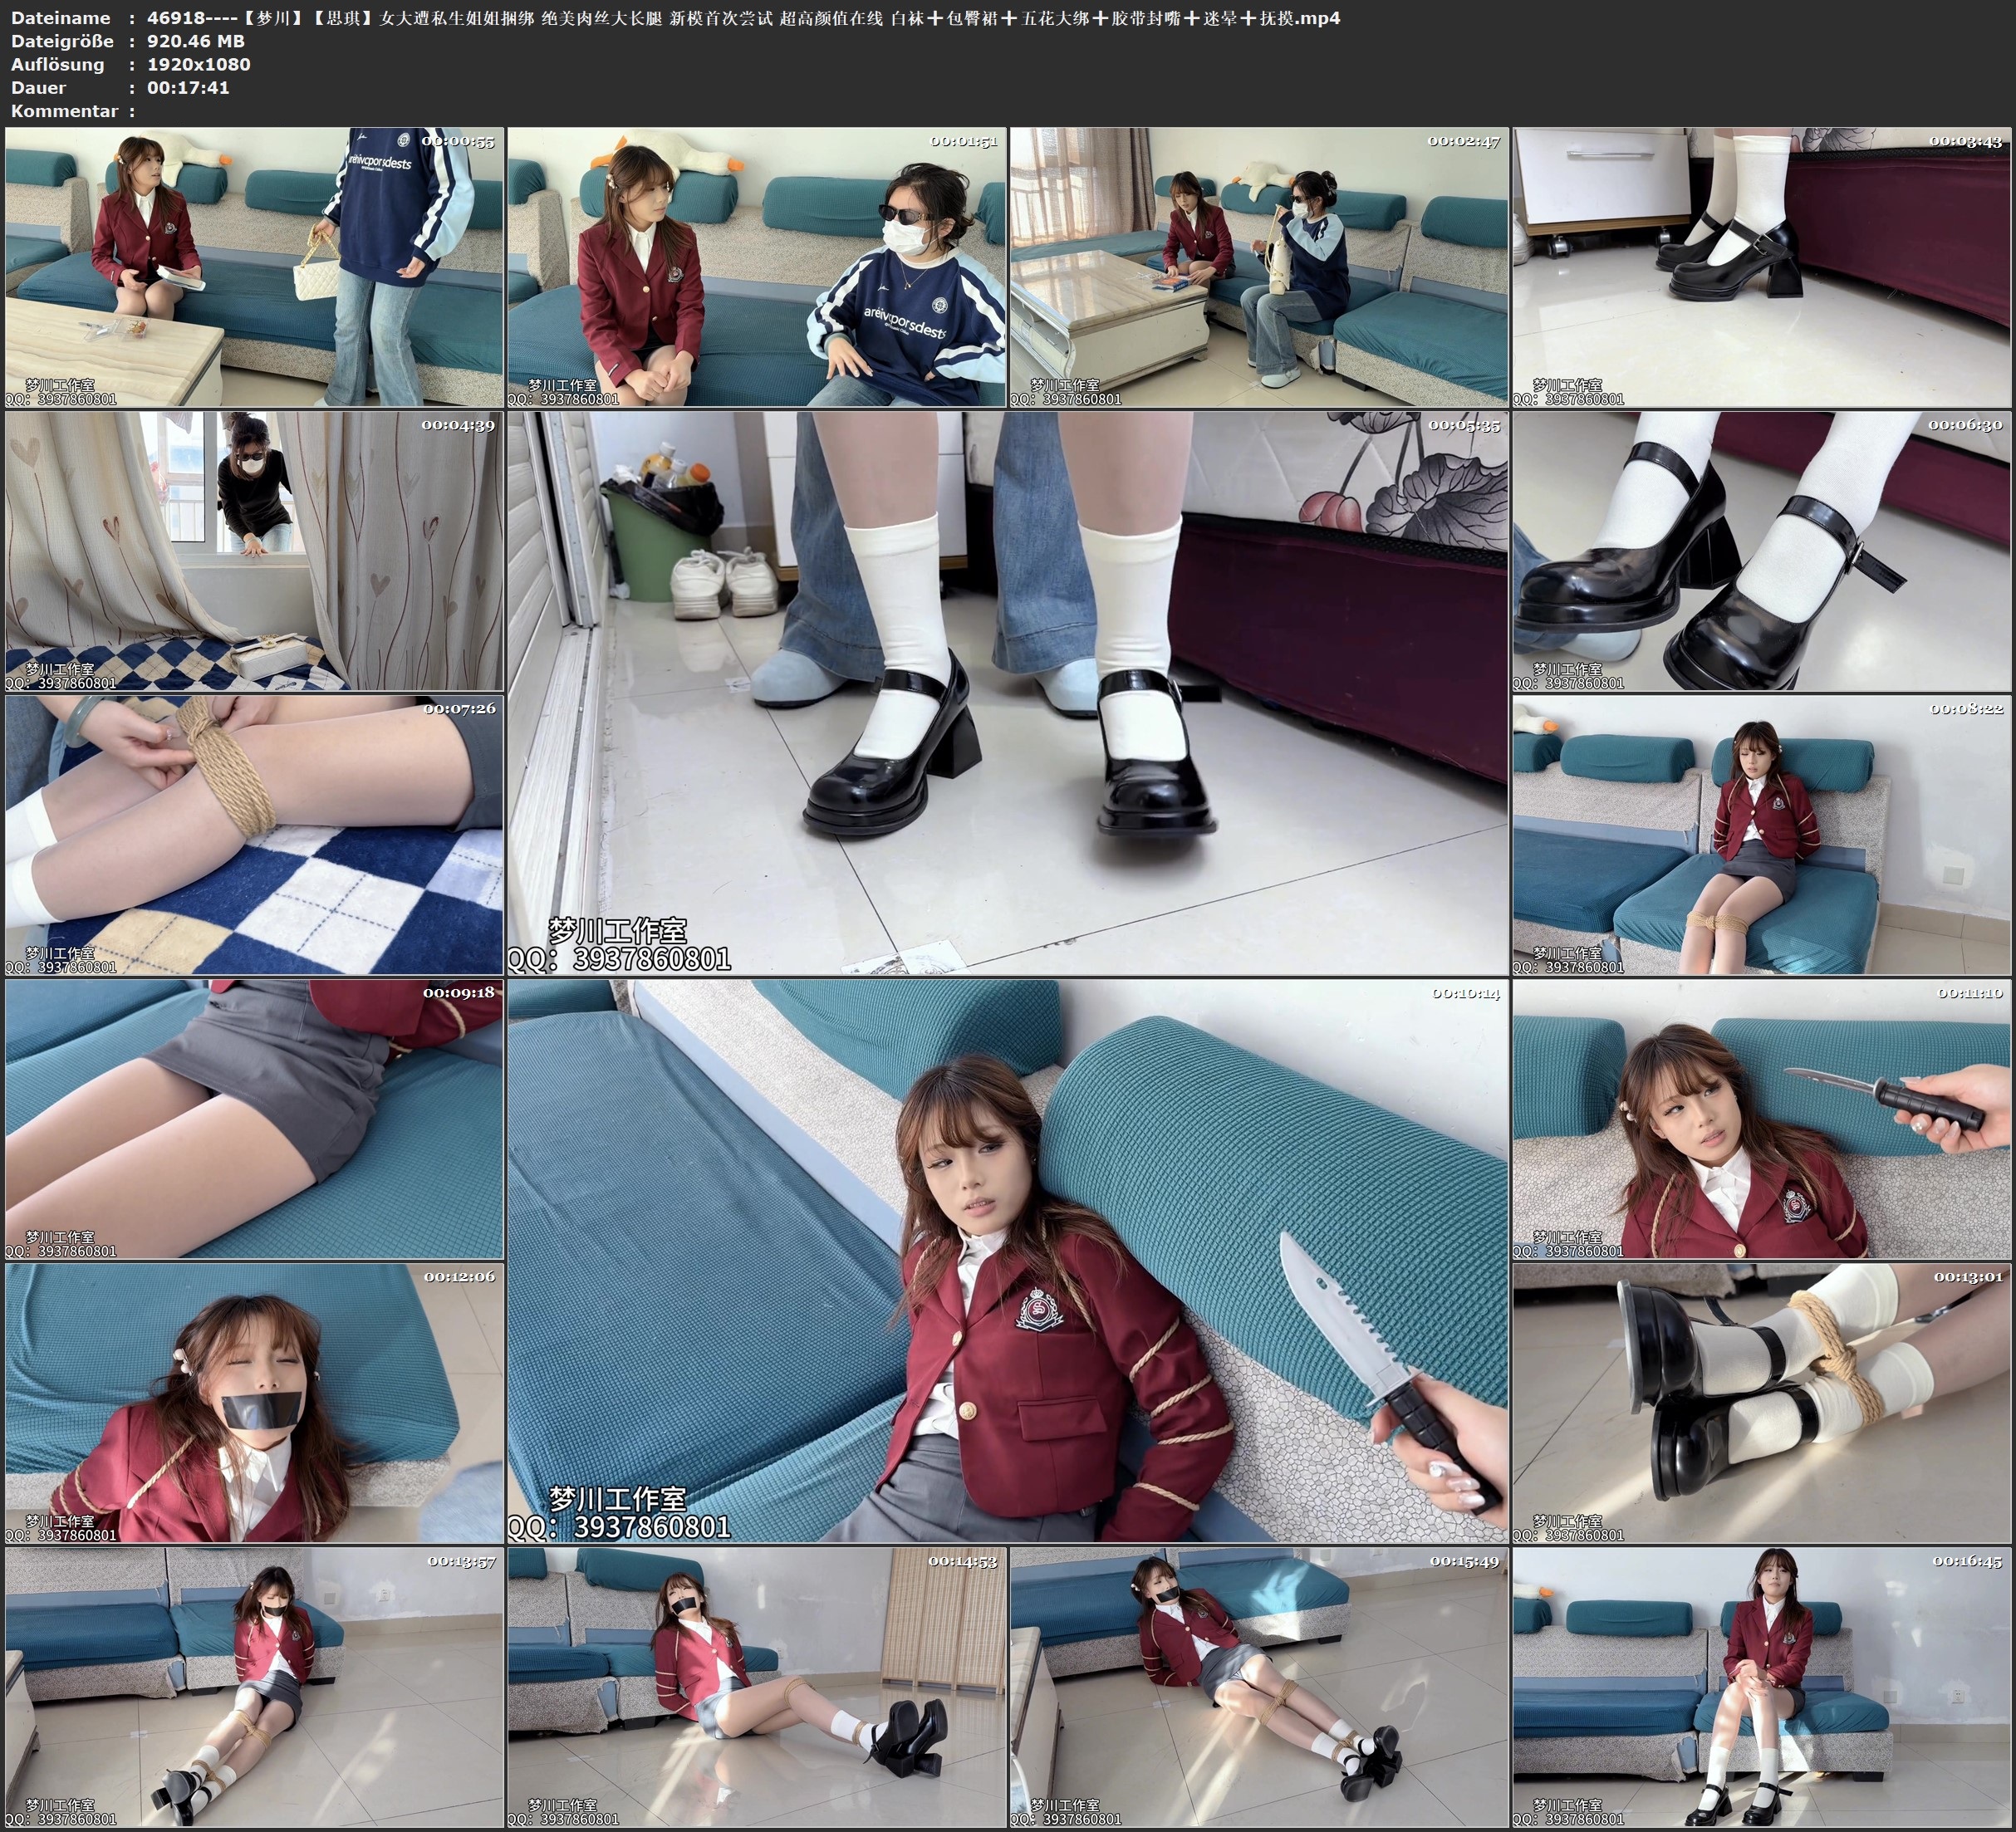The image size is (2016, 1832).
Task: Click the file size value 920.46 MB
Action: [196, 41]
